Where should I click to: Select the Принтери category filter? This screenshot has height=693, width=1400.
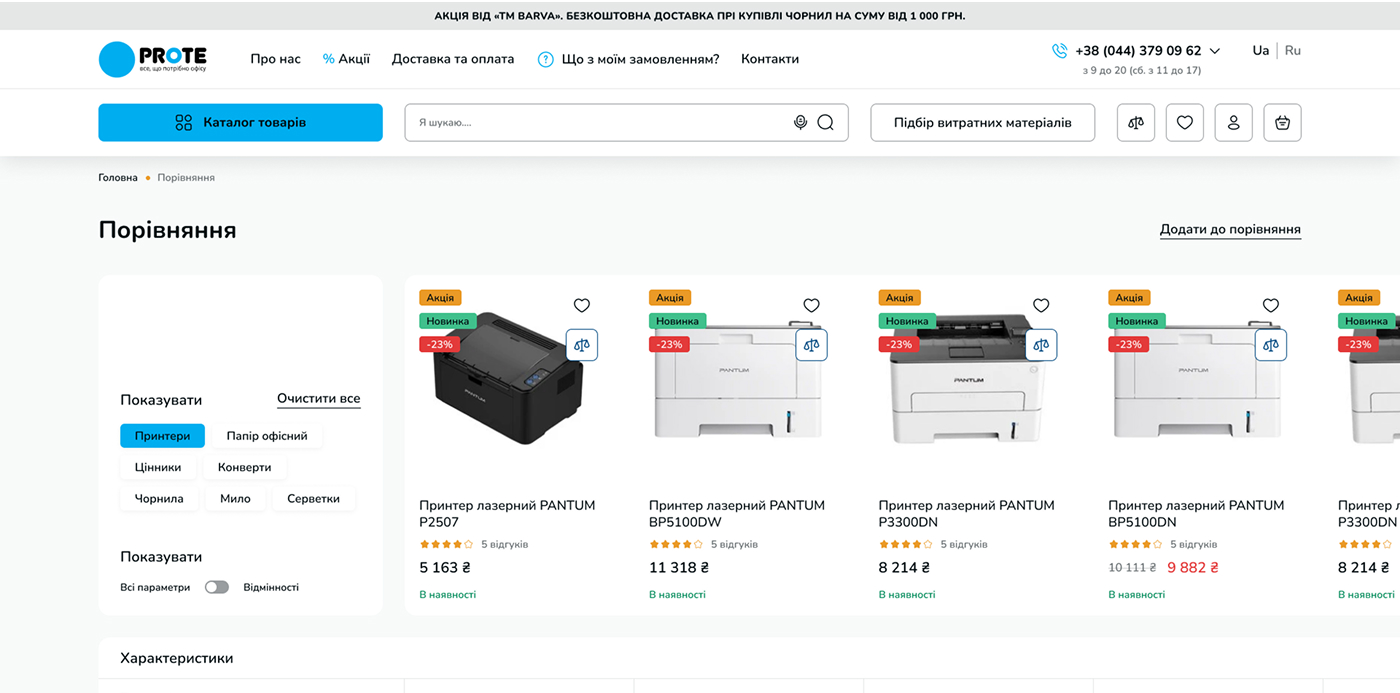pyautogui.click(x=162, y=436)
